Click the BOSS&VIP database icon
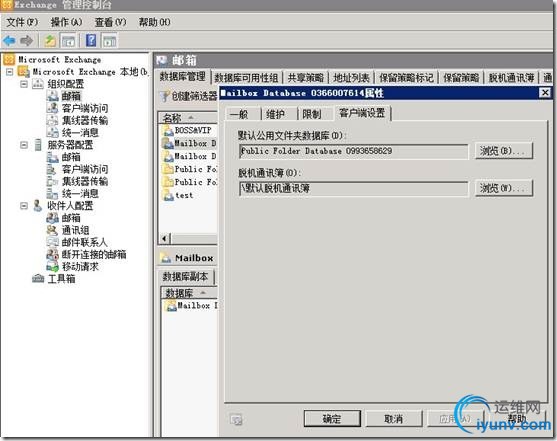Viewport: 557px width, 441px height. 167,130
